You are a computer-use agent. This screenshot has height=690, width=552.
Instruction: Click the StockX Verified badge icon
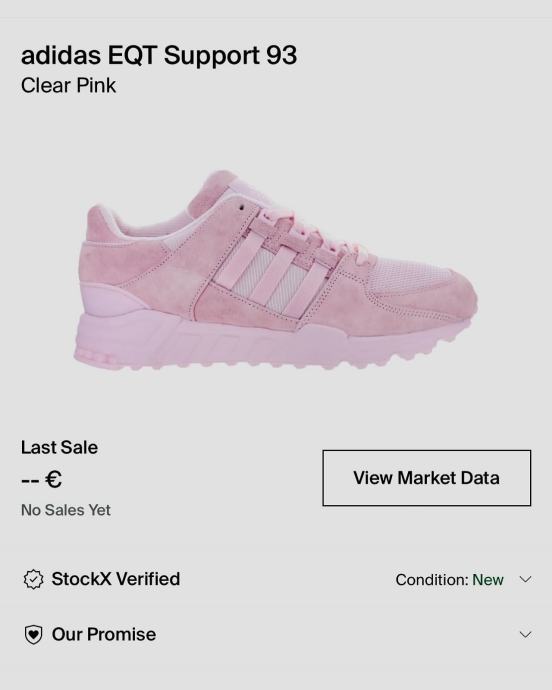coord(33,579)
